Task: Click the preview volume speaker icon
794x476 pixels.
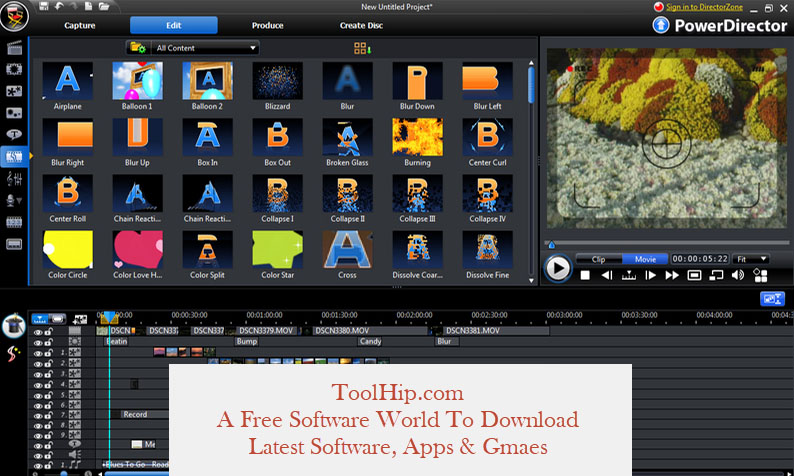Action: [738, 275]
